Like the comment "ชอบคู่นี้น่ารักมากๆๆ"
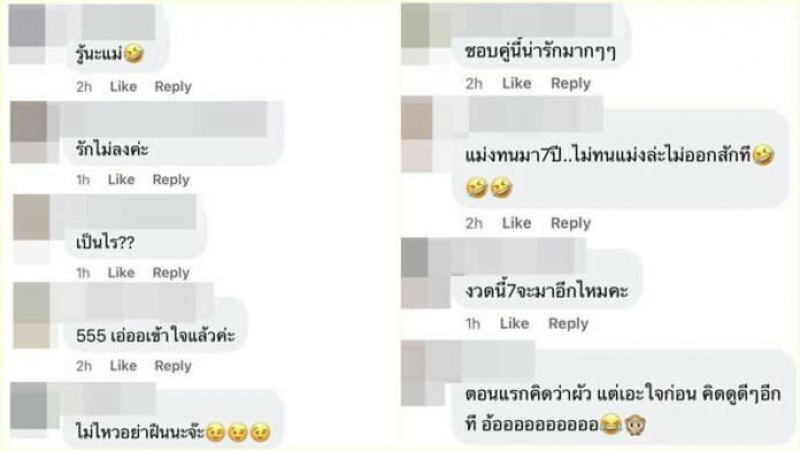Viewport: 800px width, 451px height. pos(517,83)
